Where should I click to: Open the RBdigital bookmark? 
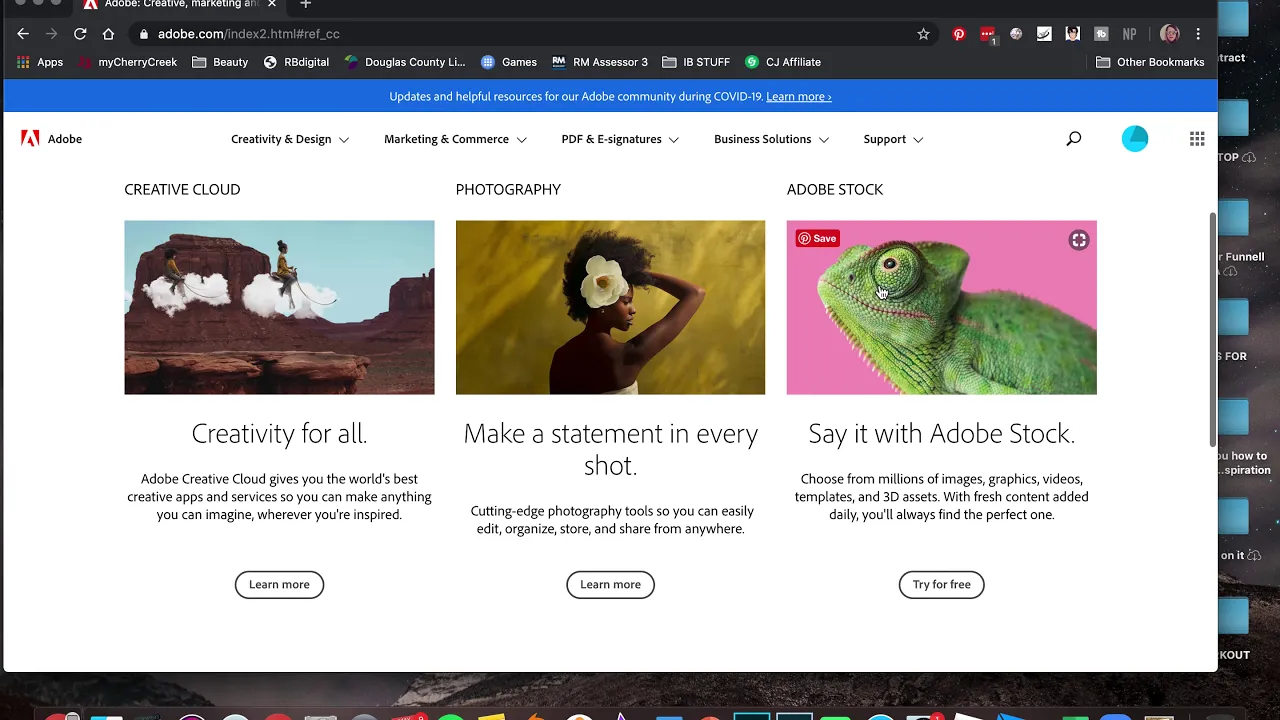[296, 62]
